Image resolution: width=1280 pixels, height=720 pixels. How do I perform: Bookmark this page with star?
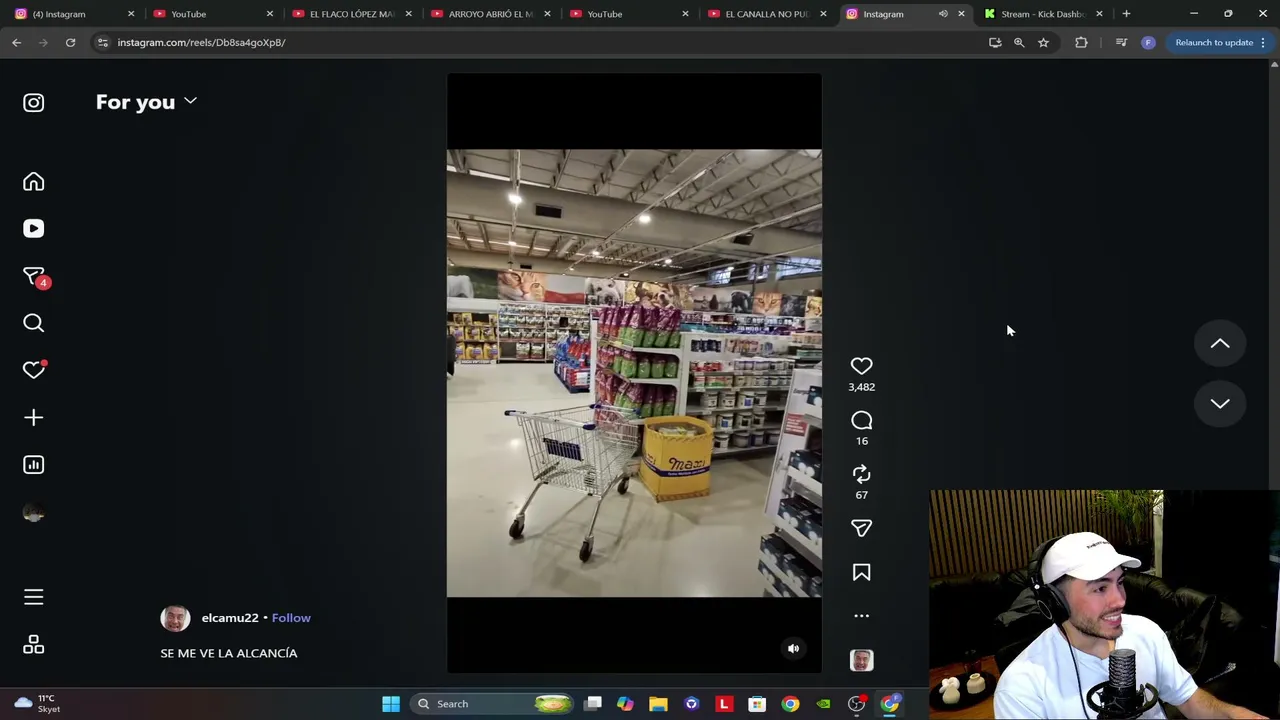(1043, 42)
